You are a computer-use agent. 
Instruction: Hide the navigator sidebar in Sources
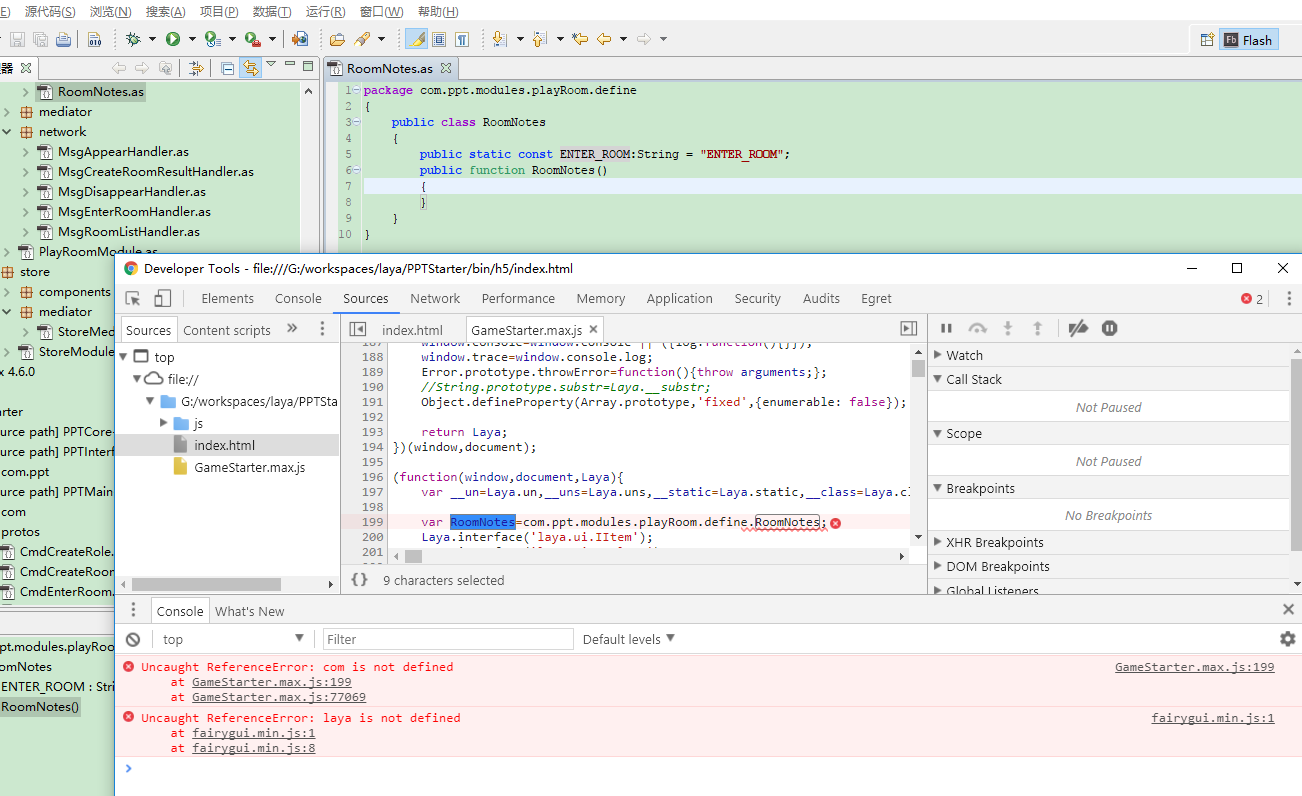(x=357, y=329)
